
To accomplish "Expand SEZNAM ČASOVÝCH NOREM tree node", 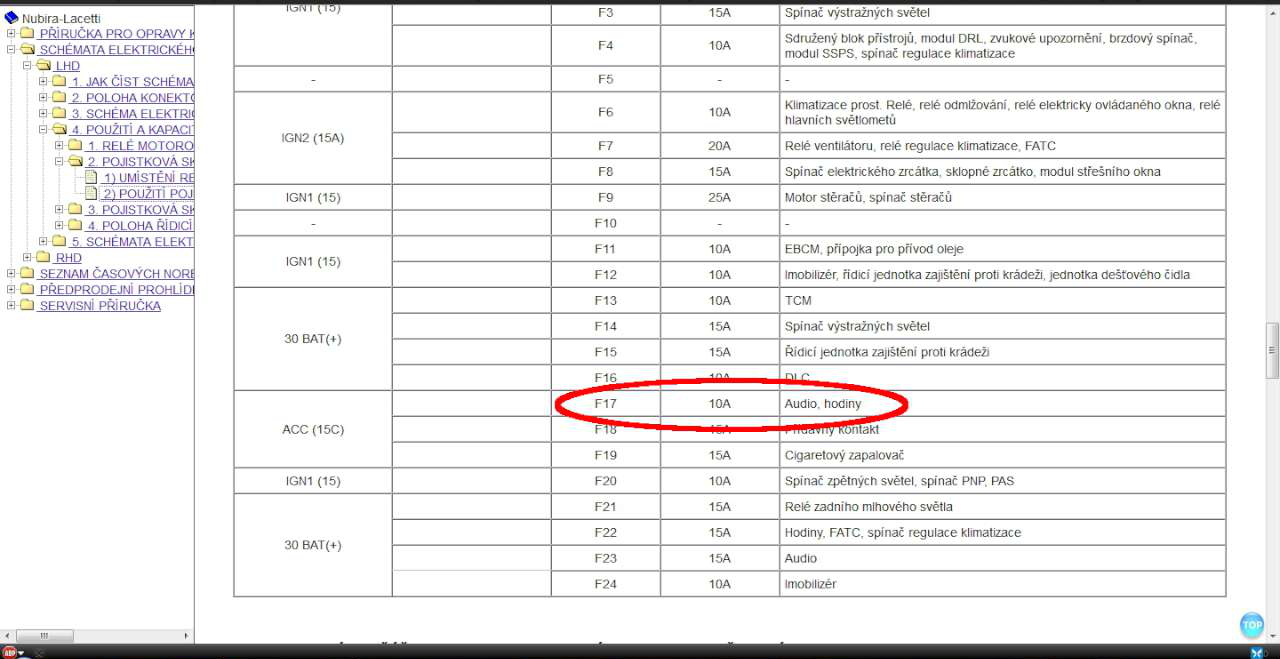I will 11,274.
